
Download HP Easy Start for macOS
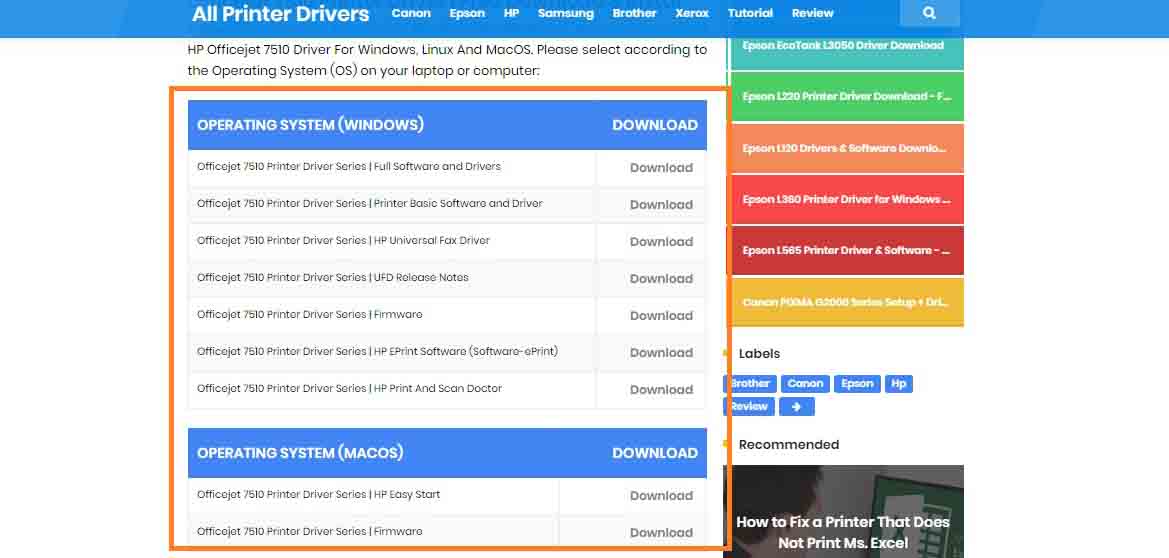point(661,495)
